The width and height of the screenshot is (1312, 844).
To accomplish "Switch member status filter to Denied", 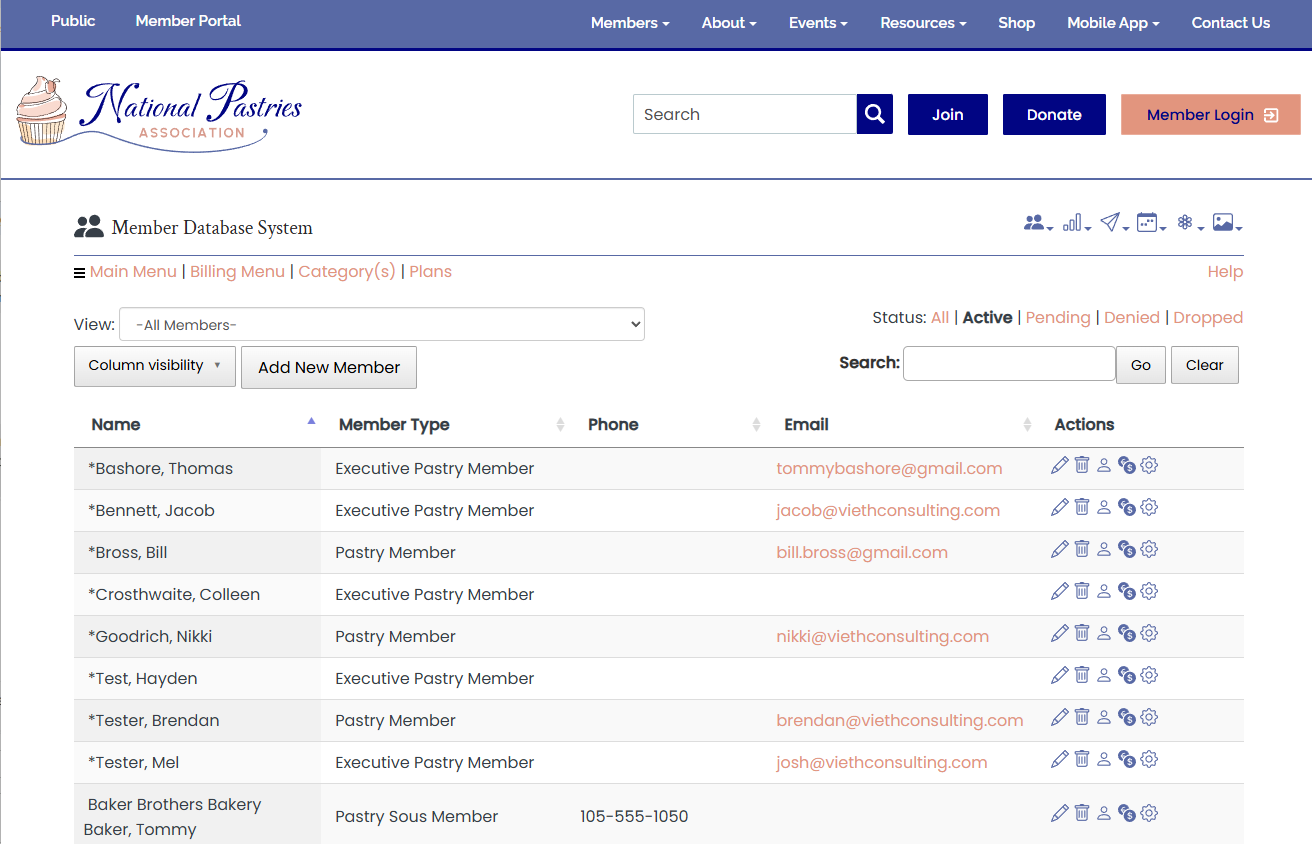I will point(1131,317).
